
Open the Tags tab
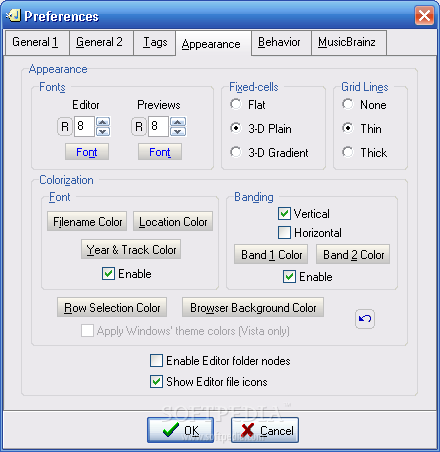click(x=155, y=43)
